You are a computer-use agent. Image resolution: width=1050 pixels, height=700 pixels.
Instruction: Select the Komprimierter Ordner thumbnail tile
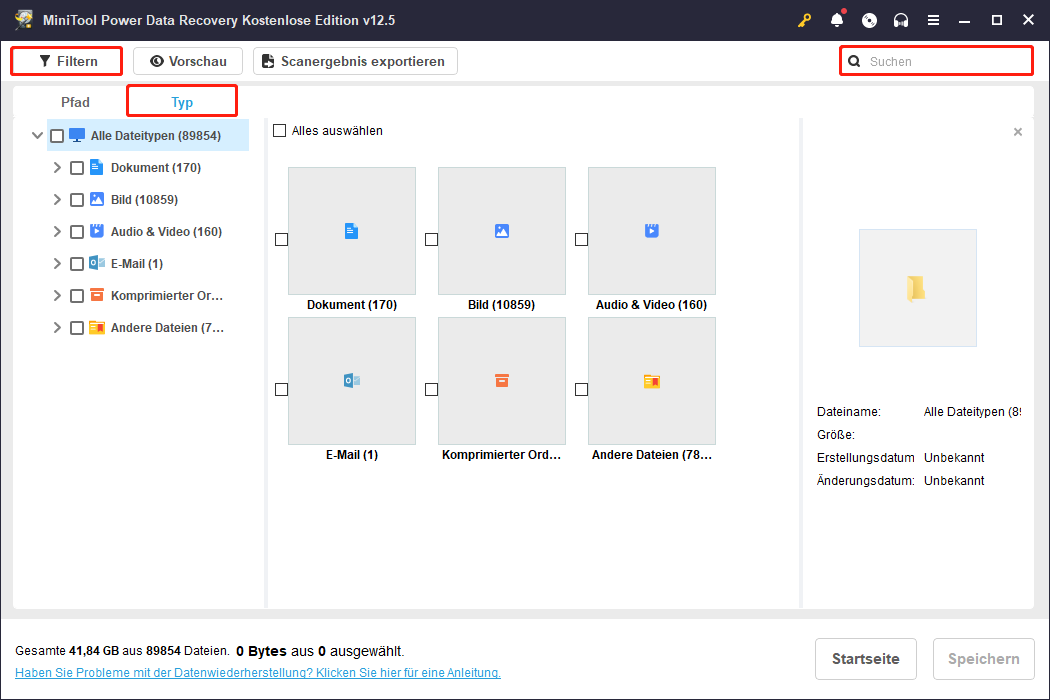502,380
